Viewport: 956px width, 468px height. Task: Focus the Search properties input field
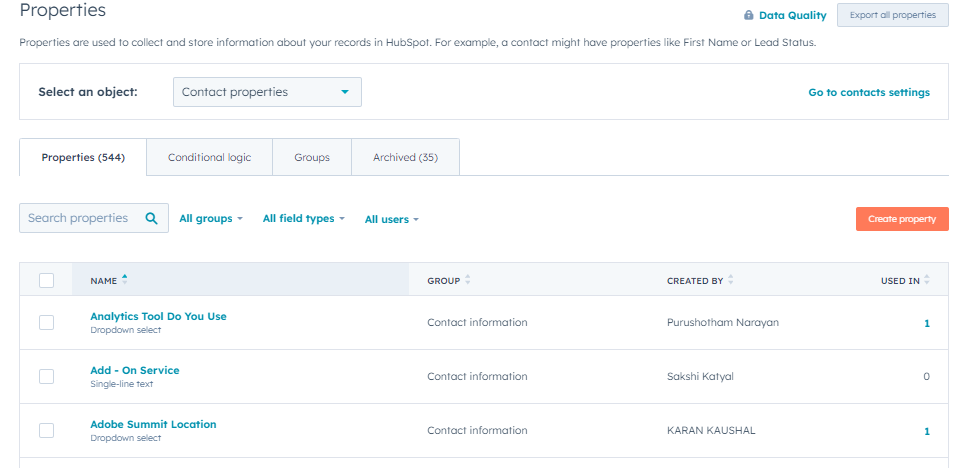pos(78,218)
